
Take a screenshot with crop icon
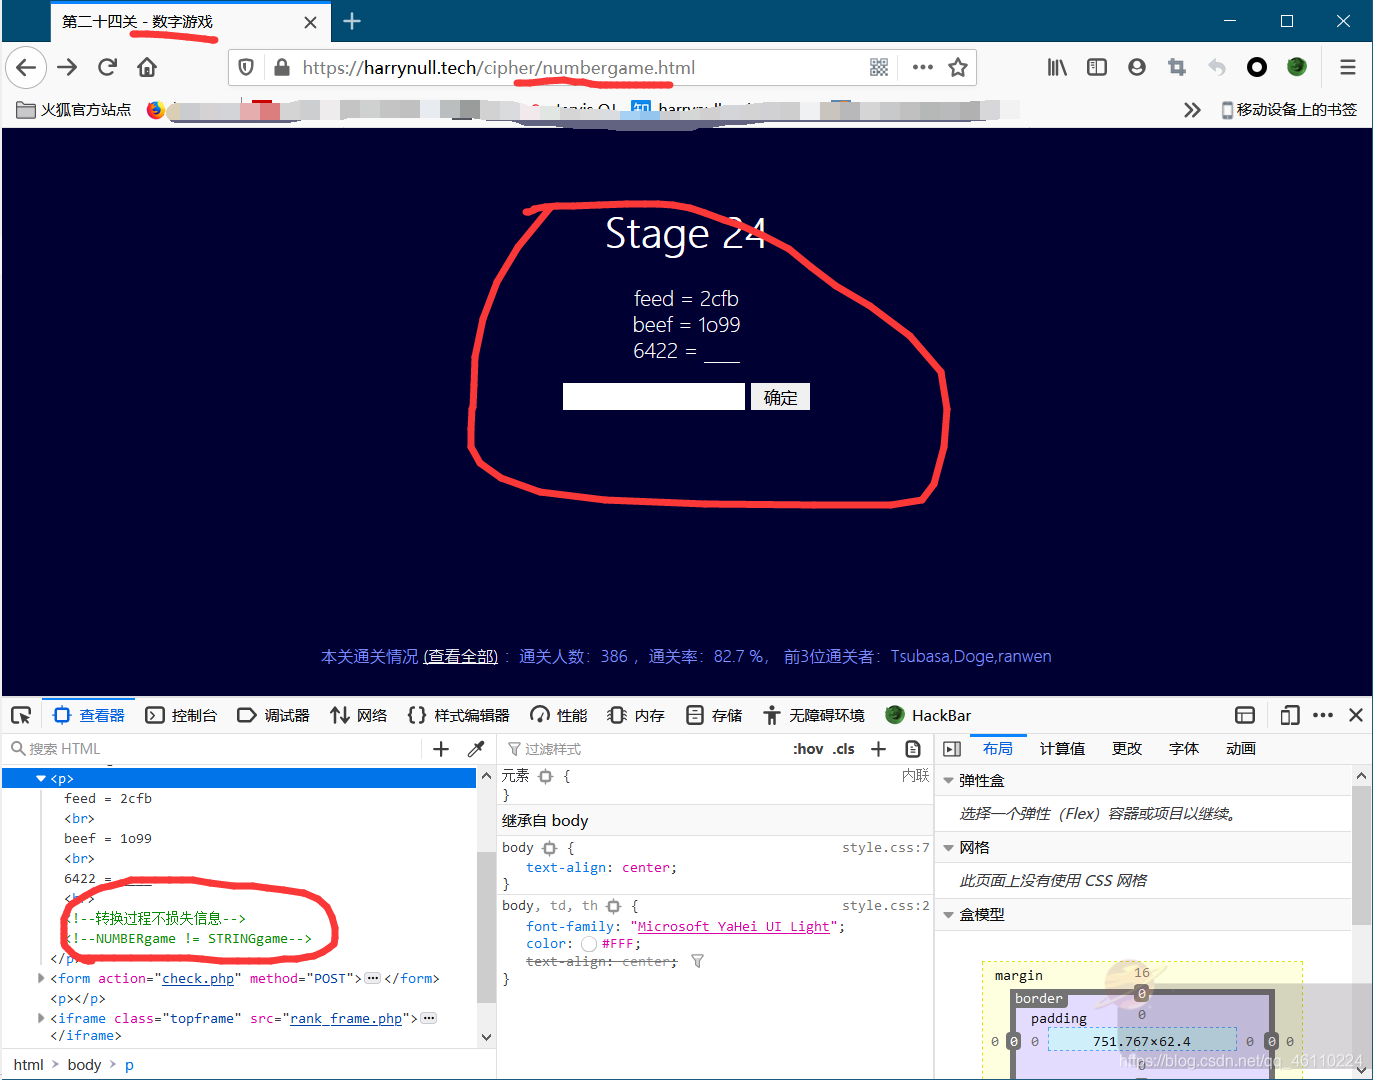(x=1177, y=68)
